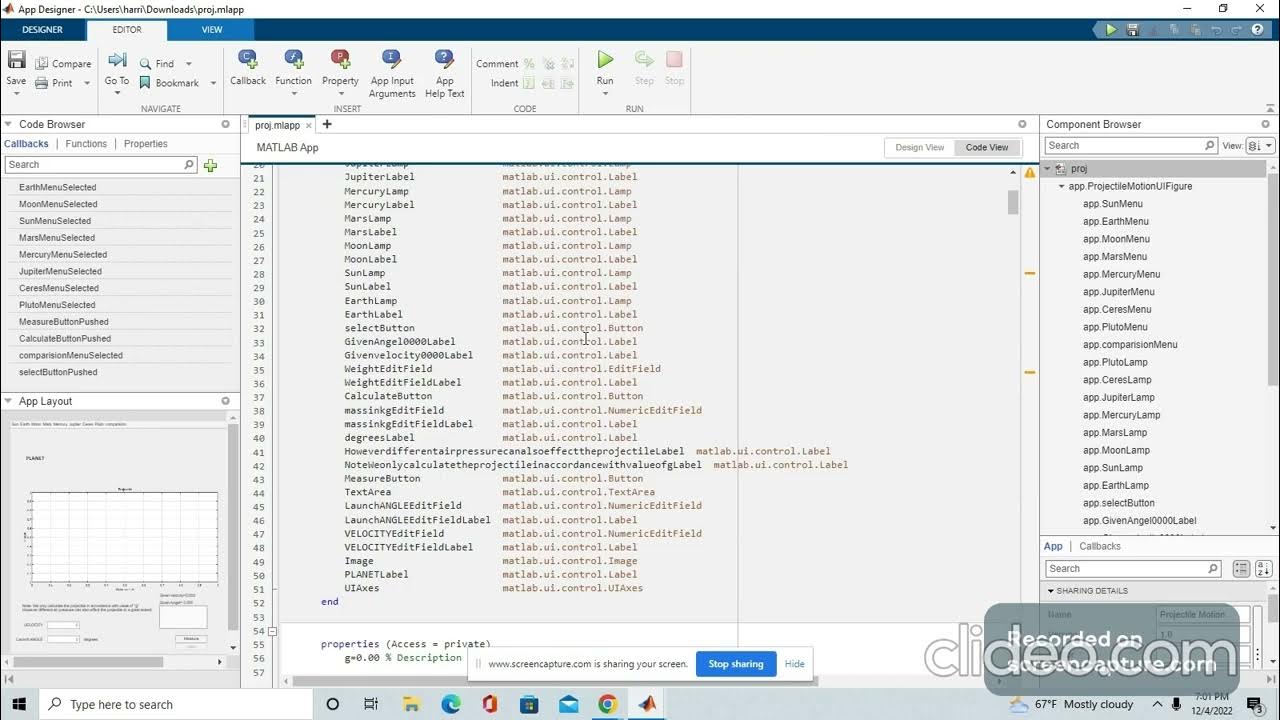
Task: Click the code warning triangle icon
Action: [1029, 172]
